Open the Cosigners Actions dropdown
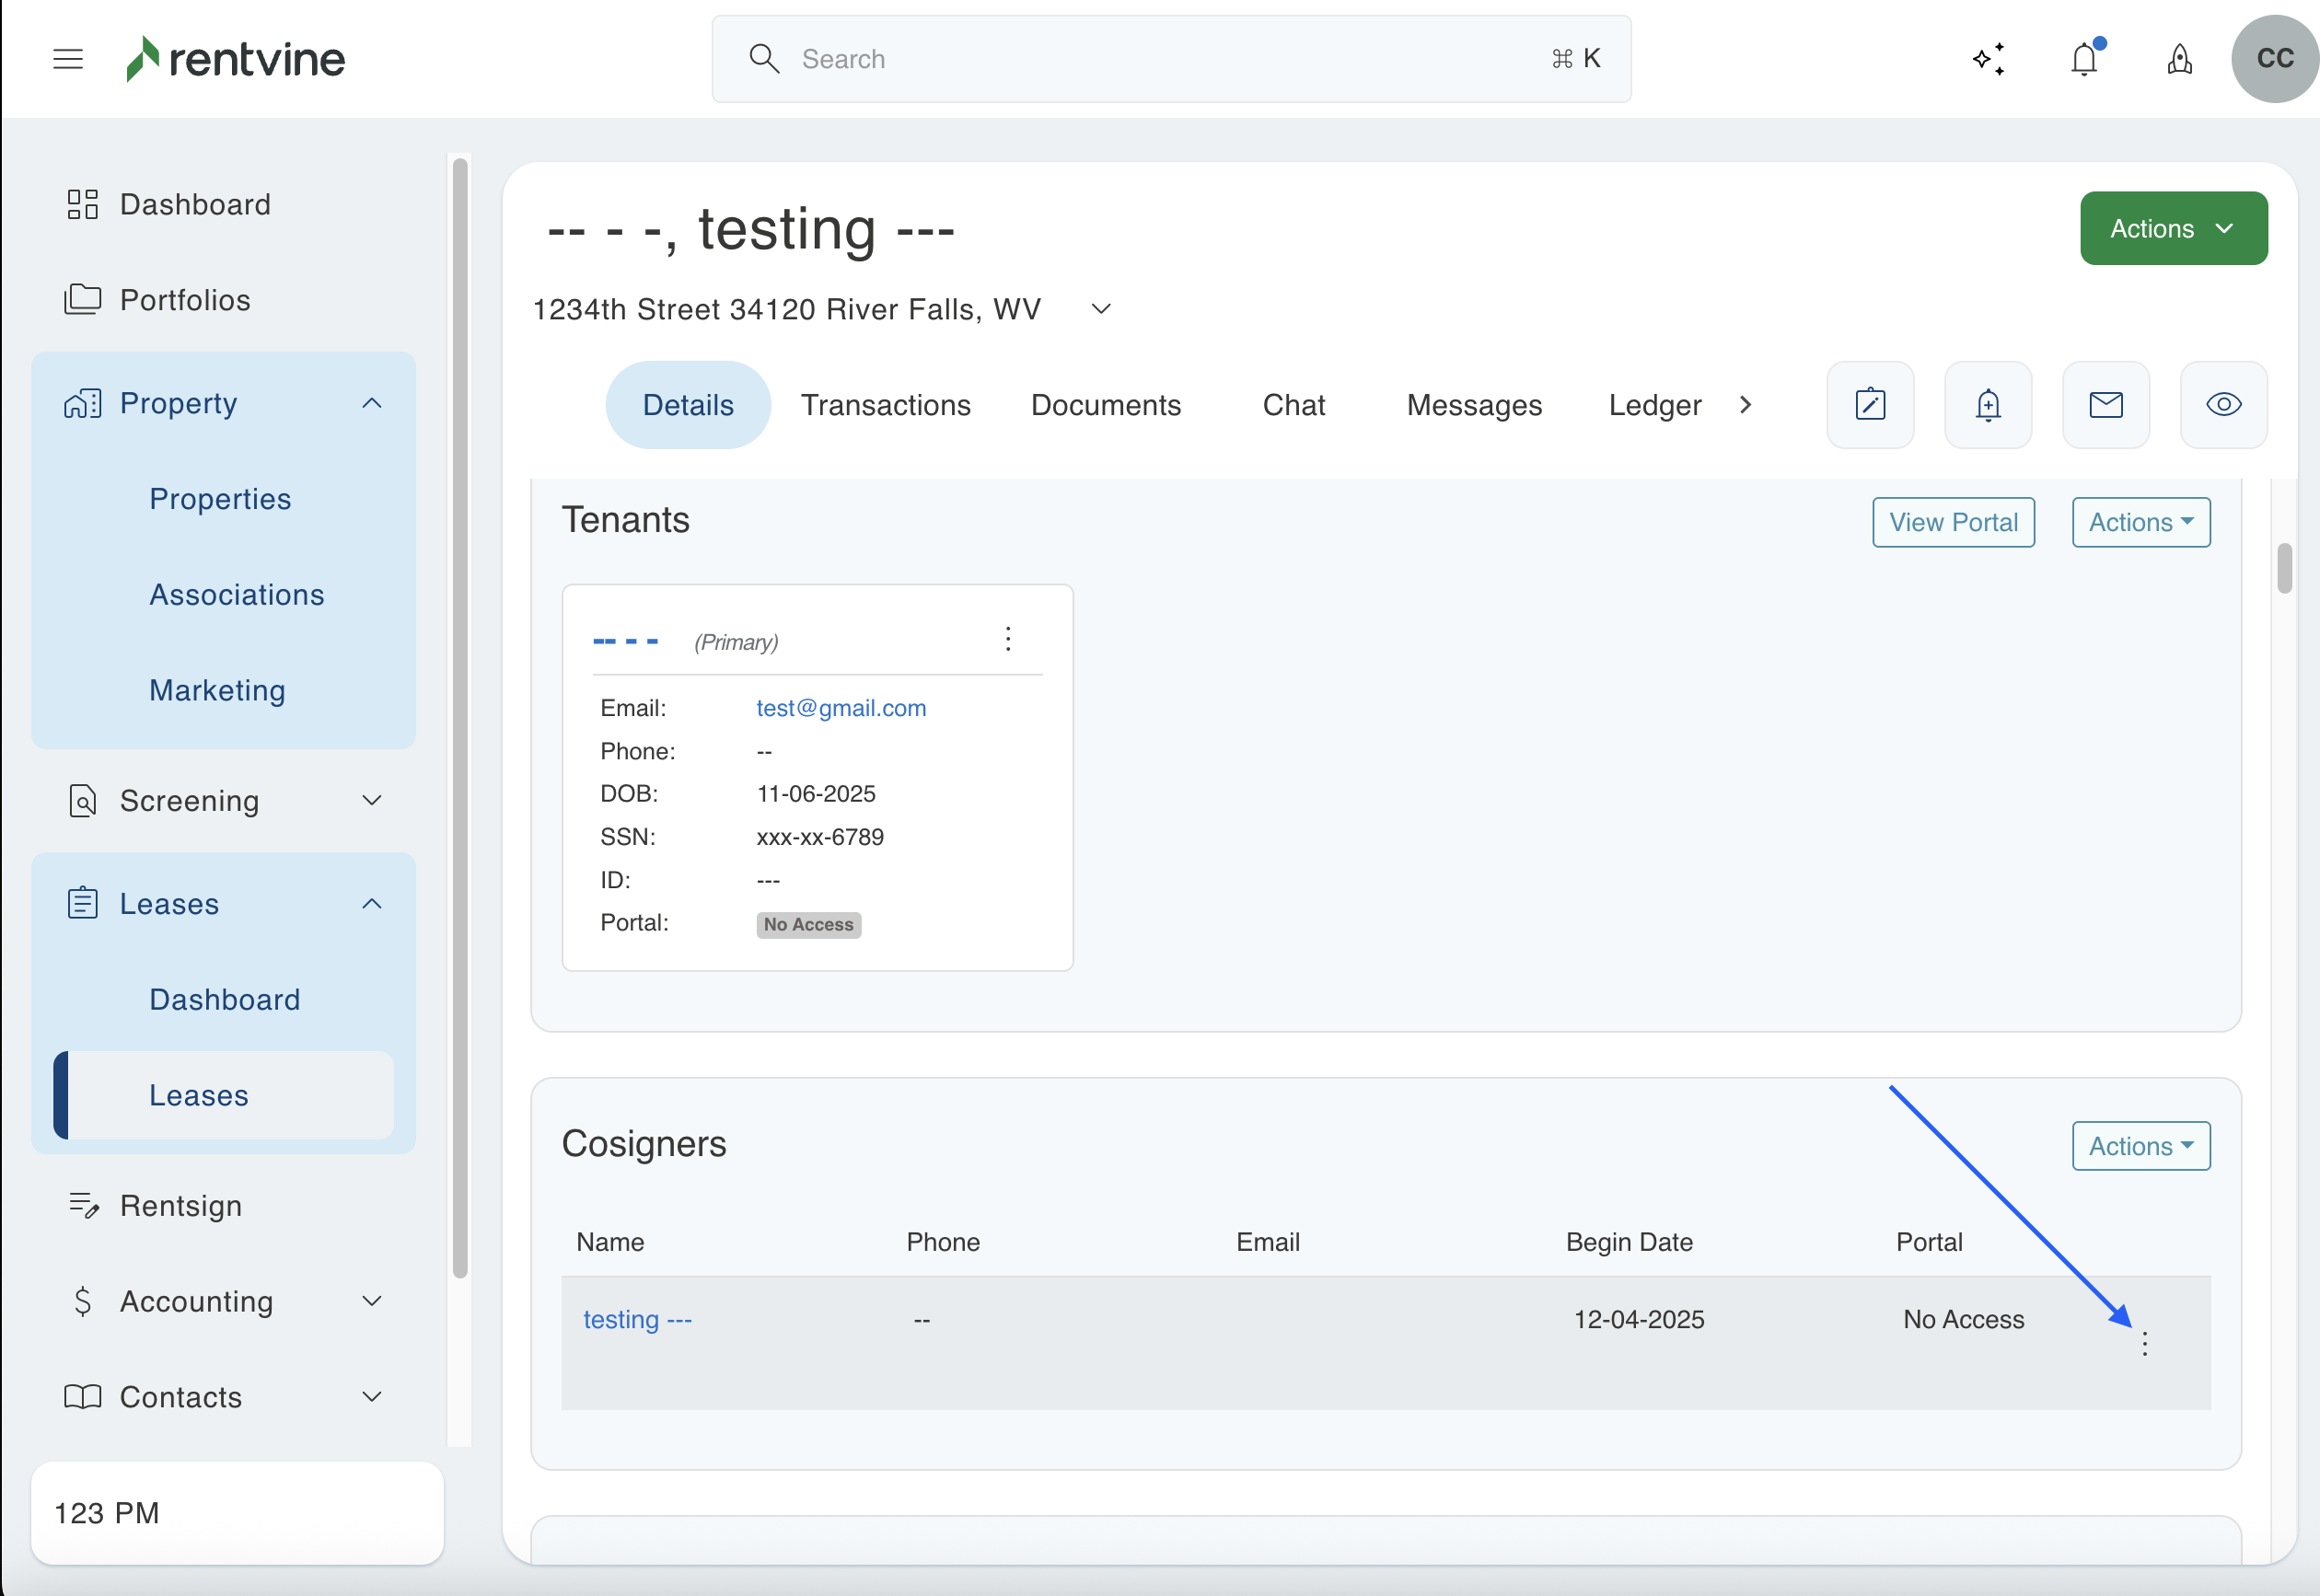This screenshot has width=2320, height=1596. pyautogui.click(x=2140, y=1146)
